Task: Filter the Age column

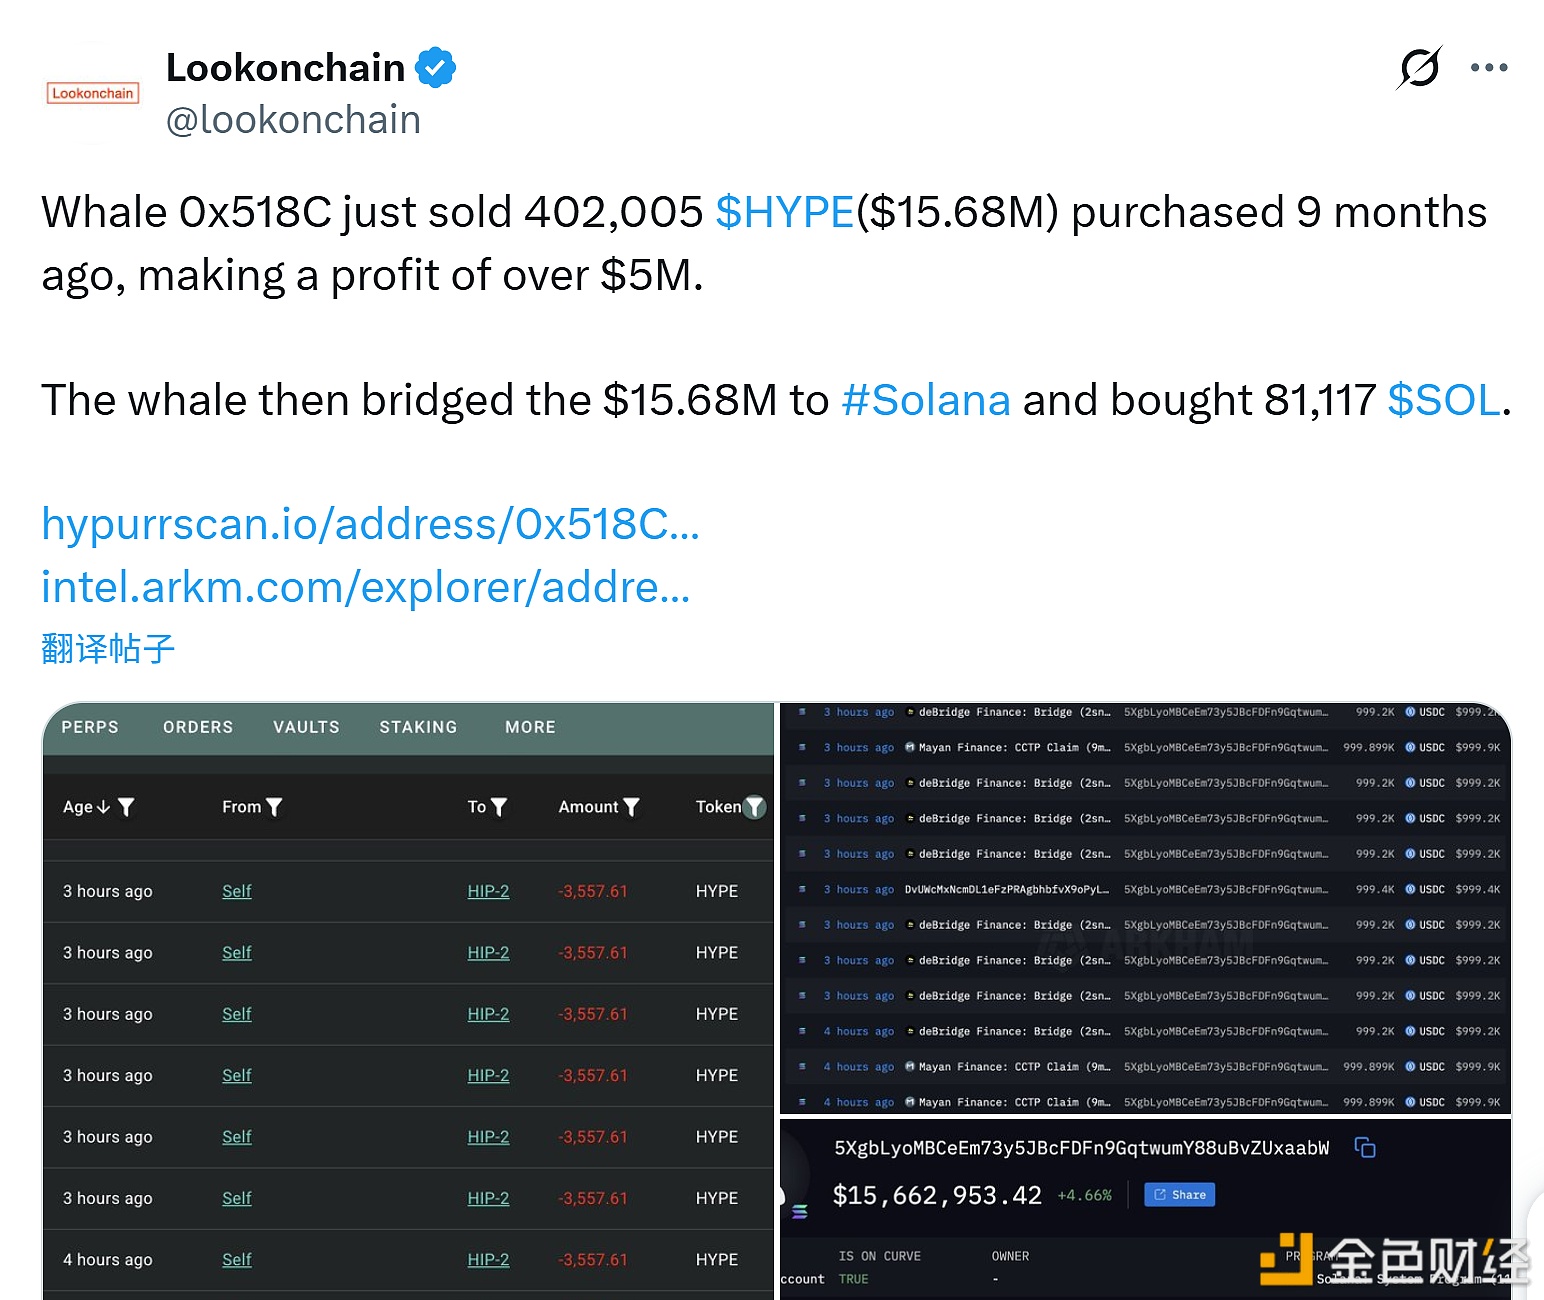Action: click(x=126, y=807)
